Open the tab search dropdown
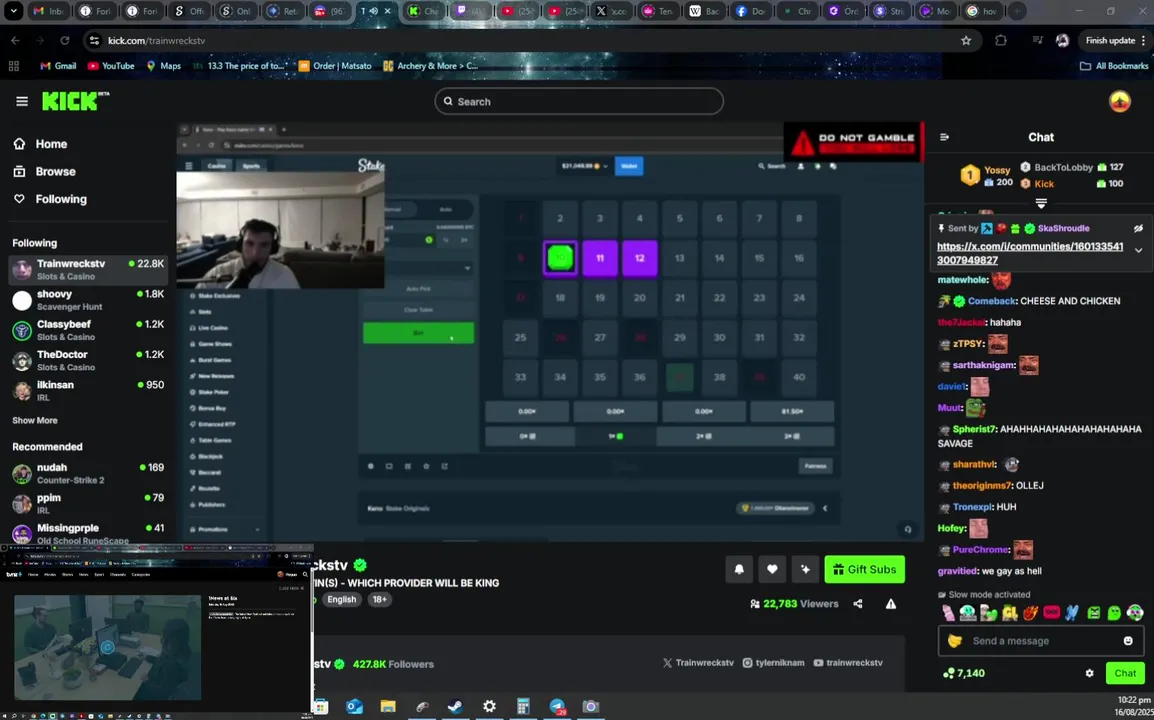This screenshot has height=720, width=1154. 13,11
